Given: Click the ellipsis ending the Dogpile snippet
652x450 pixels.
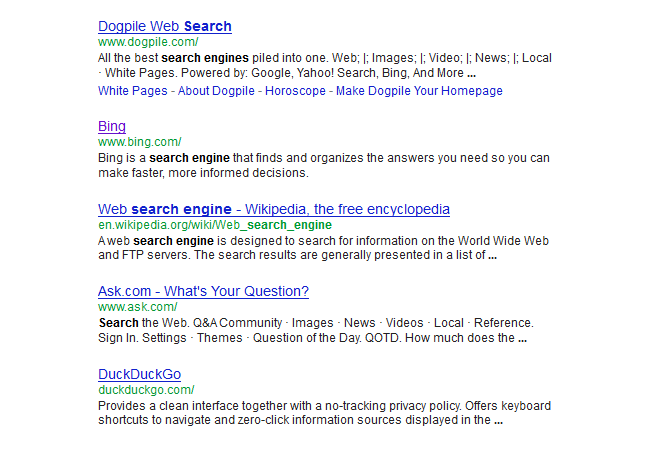Looking at the screenshot, I should click(471, 75).
